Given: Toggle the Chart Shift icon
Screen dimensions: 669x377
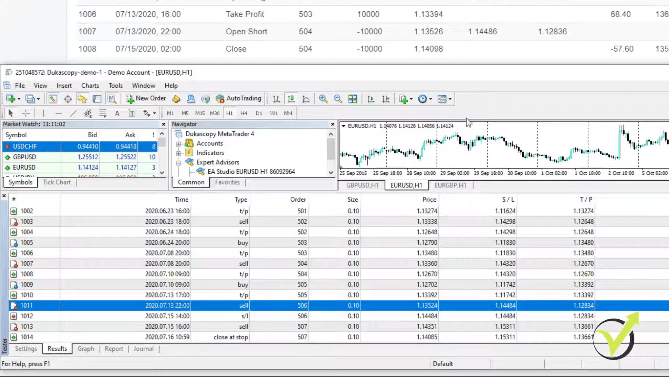Looking at the screenshot, I should [x=386, y=99].
